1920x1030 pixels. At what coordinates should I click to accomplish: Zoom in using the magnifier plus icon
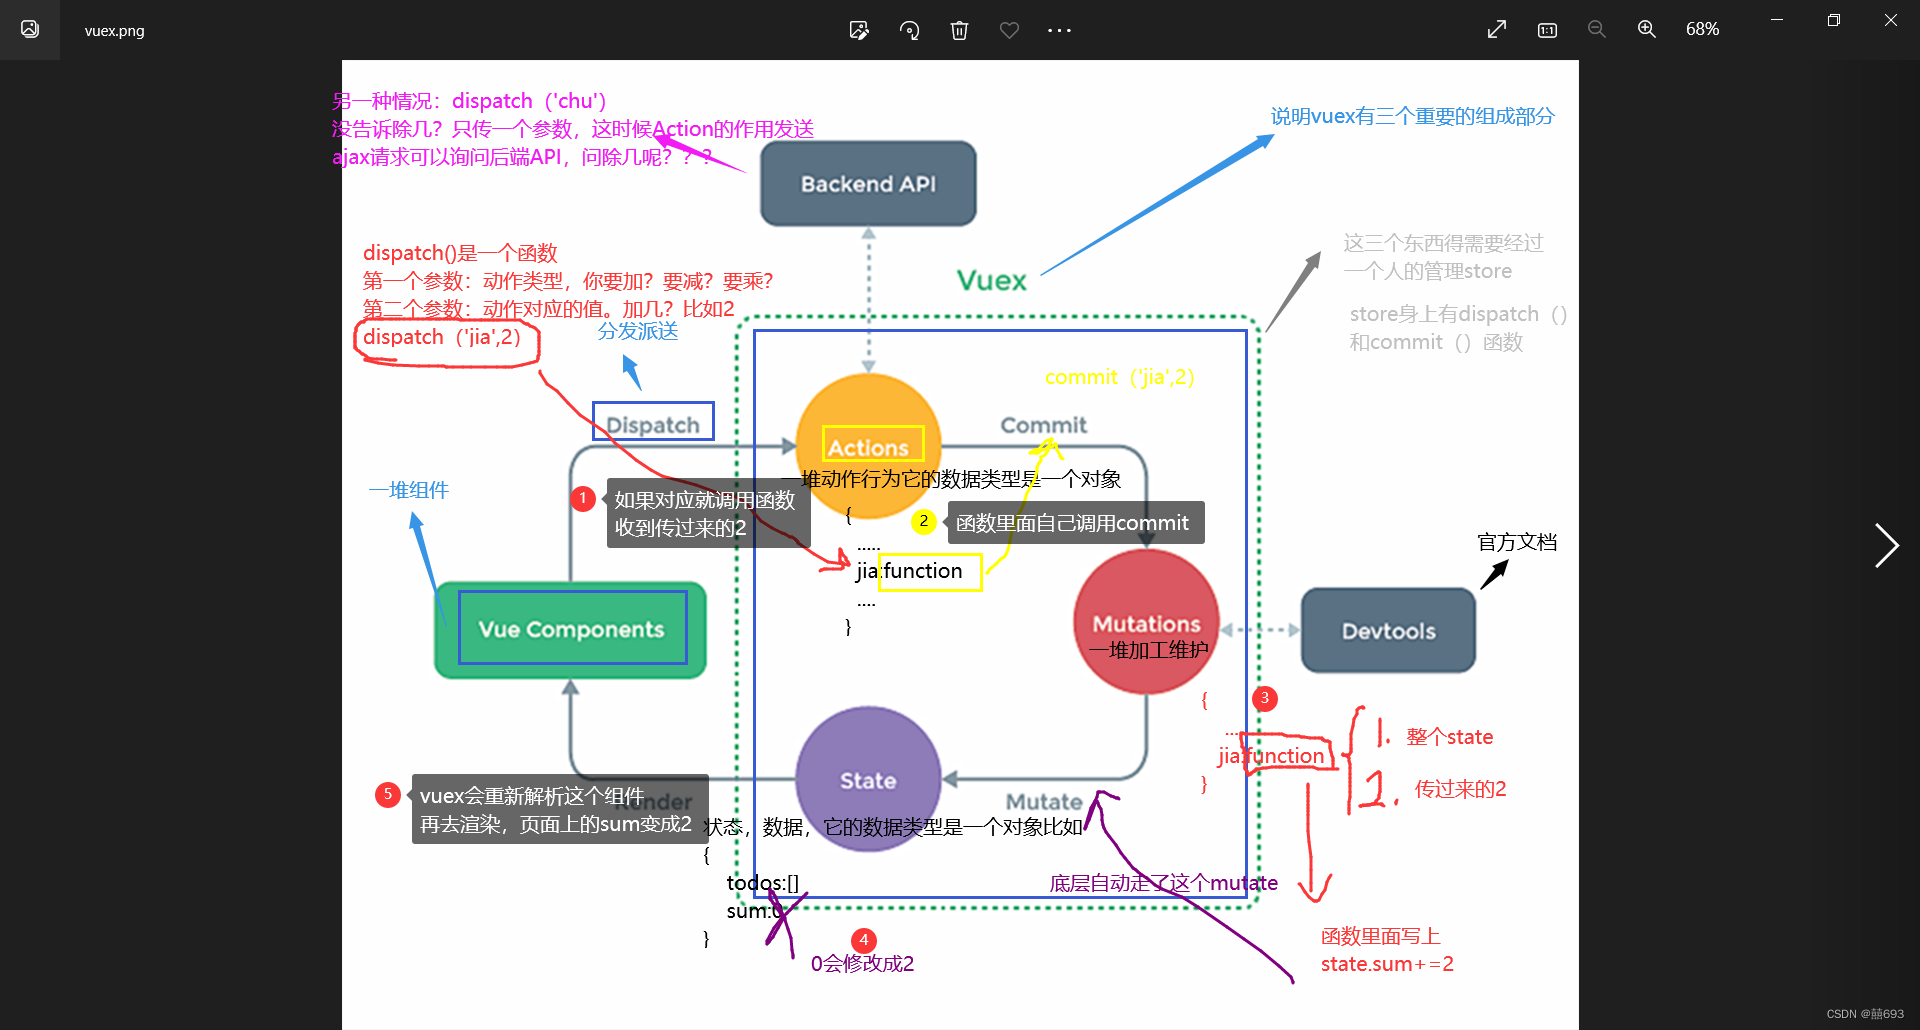coord(1646,29)
